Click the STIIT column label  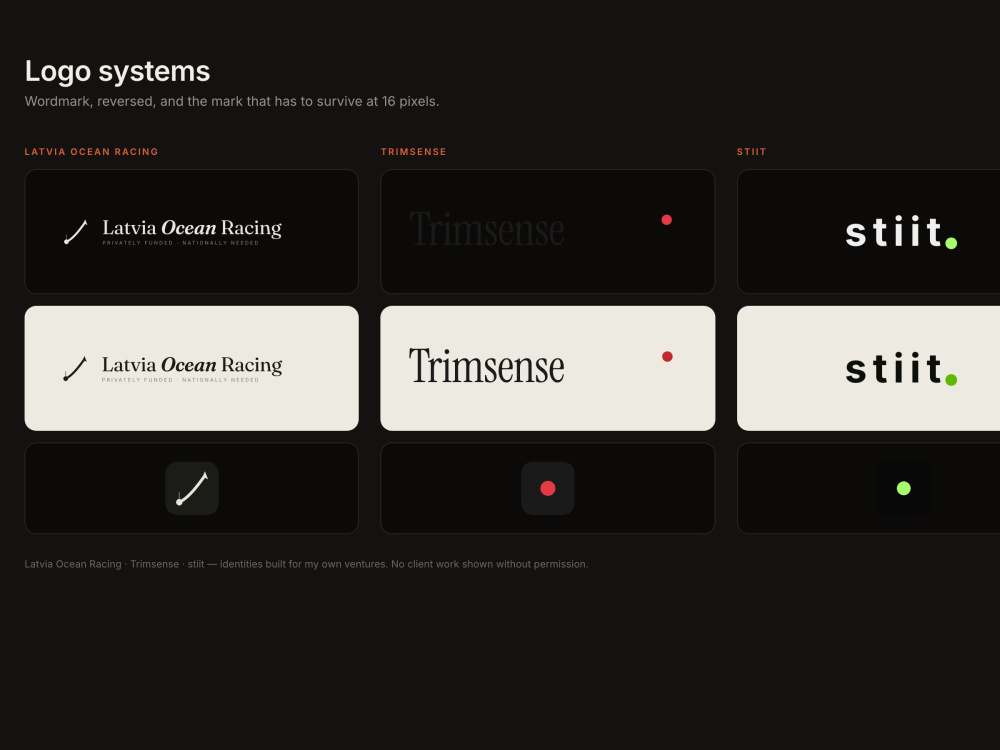(751, 152)
